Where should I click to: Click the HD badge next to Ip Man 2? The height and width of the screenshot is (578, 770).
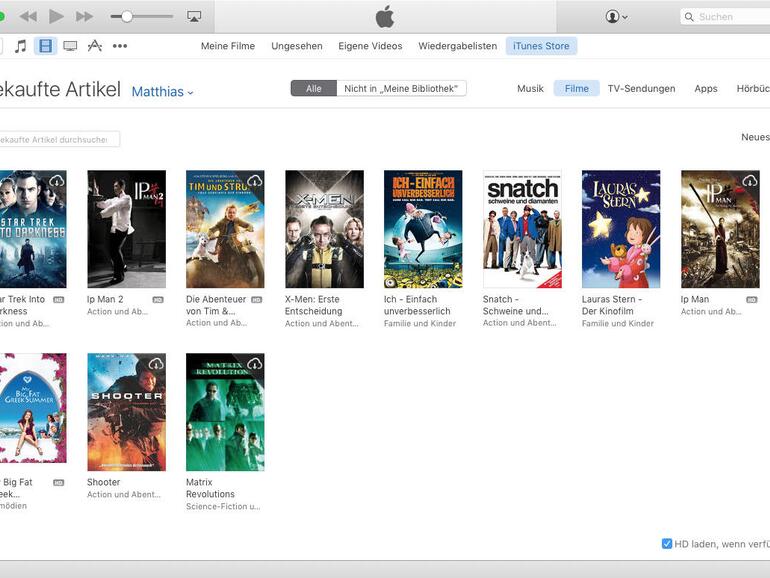(x=158, y=300)
